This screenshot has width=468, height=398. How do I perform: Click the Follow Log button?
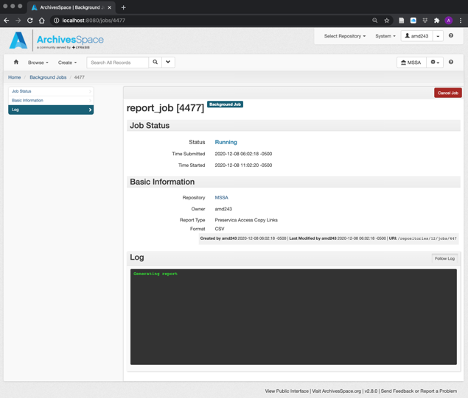click(x=444, y=258)
